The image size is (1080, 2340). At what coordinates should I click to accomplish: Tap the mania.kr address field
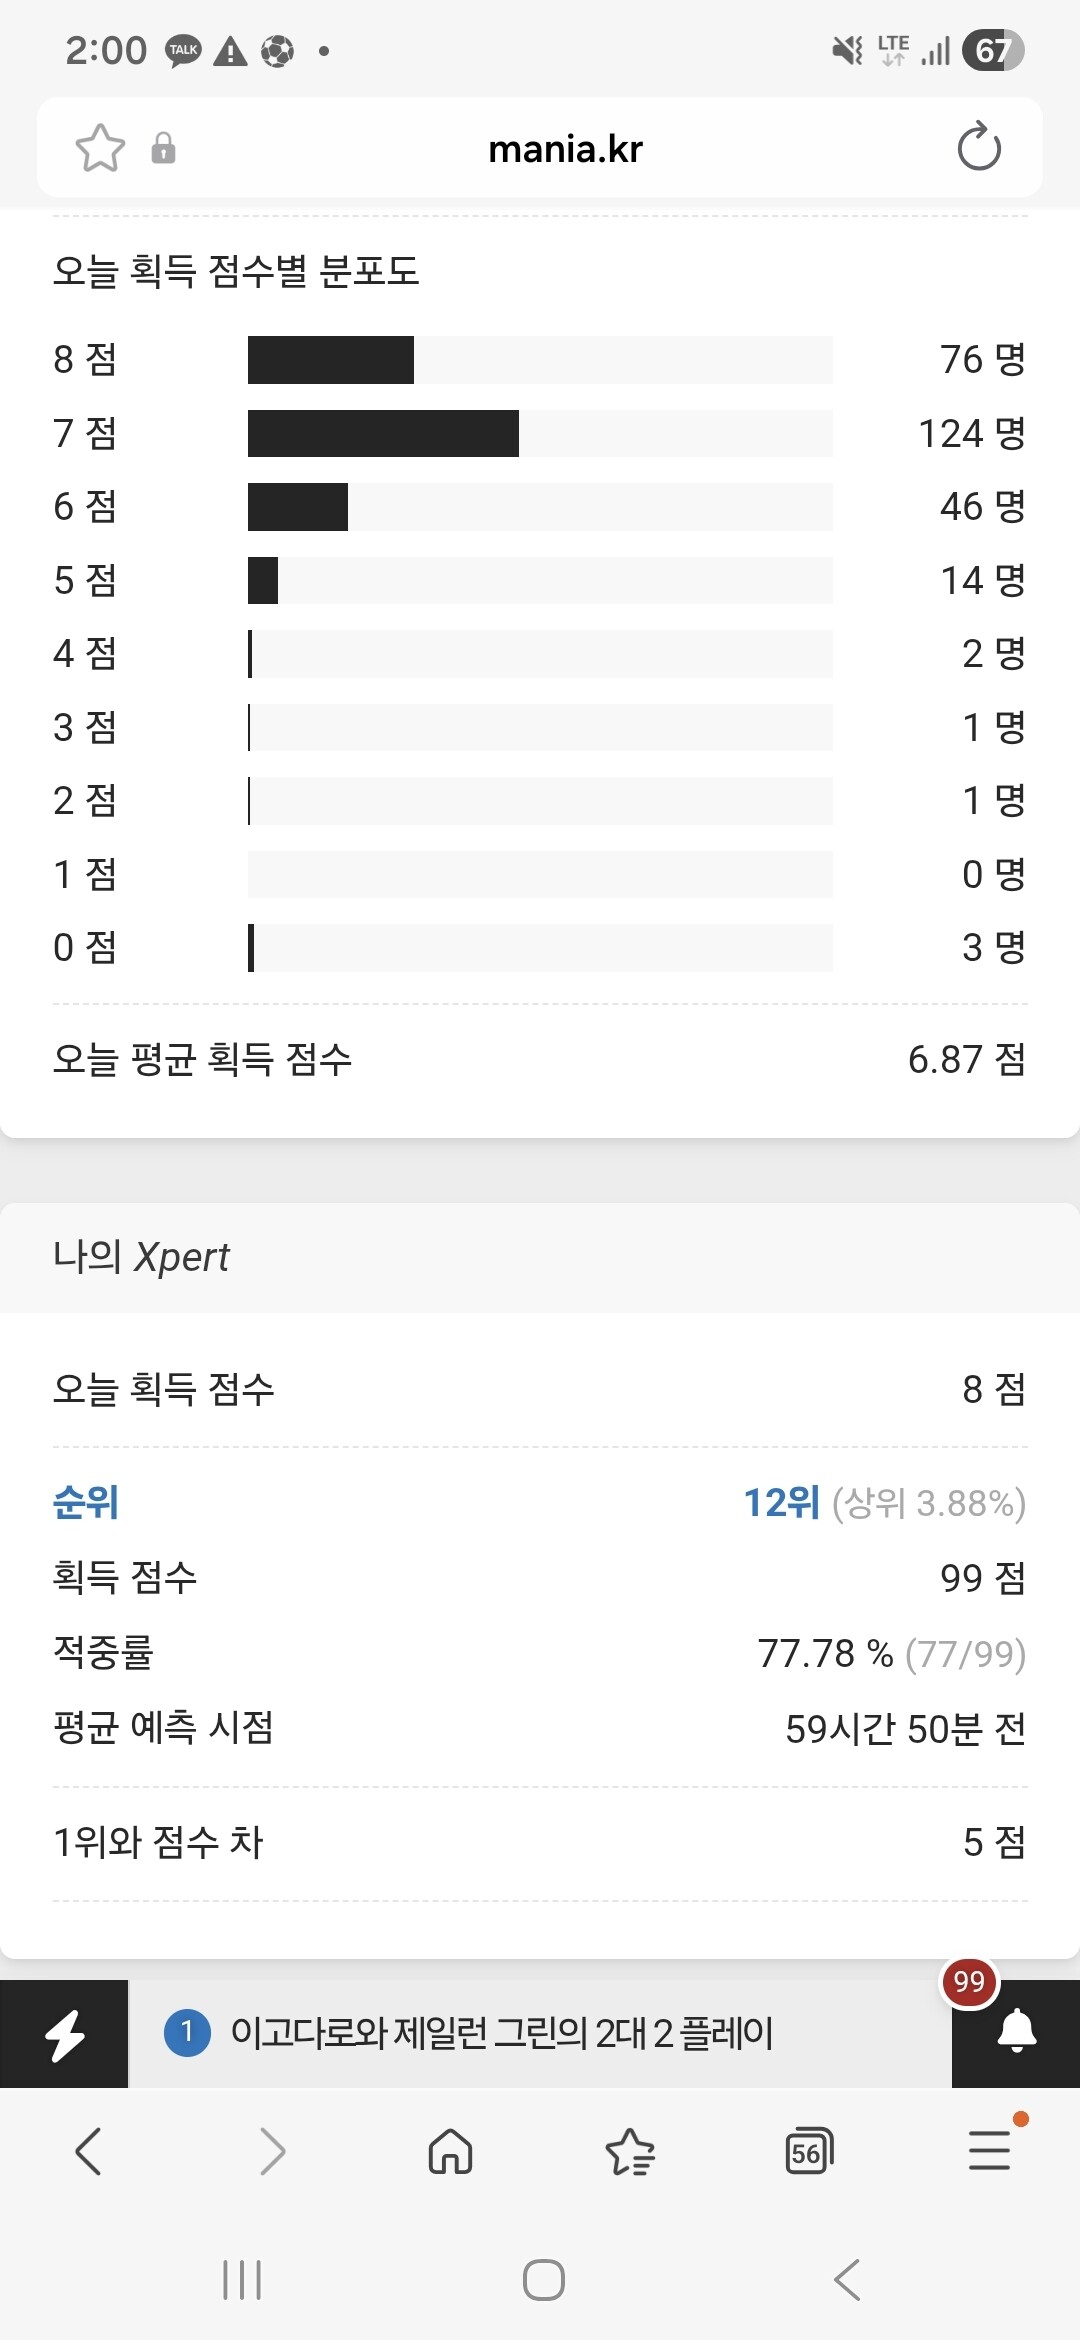pyautogui.click(x=565, y=149)
